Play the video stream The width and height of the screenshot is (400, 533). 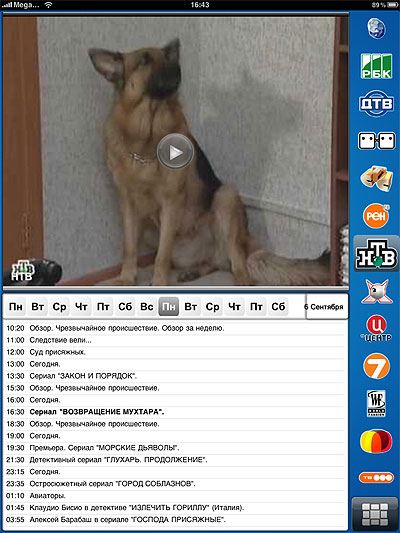point(175,152)
